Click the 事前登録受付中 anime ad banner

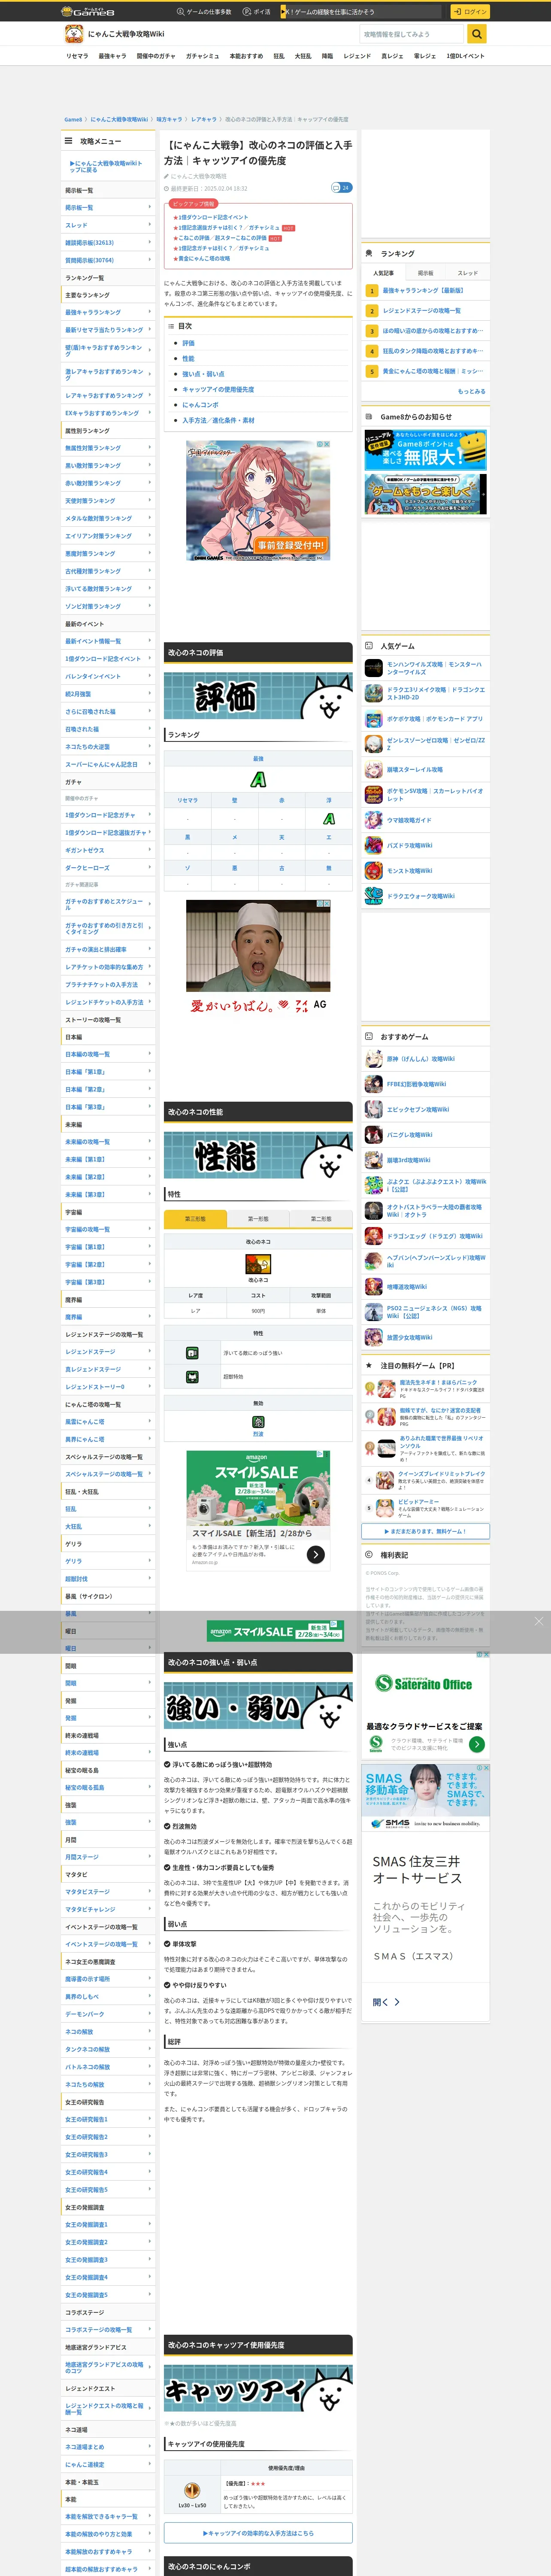(258, 501)
